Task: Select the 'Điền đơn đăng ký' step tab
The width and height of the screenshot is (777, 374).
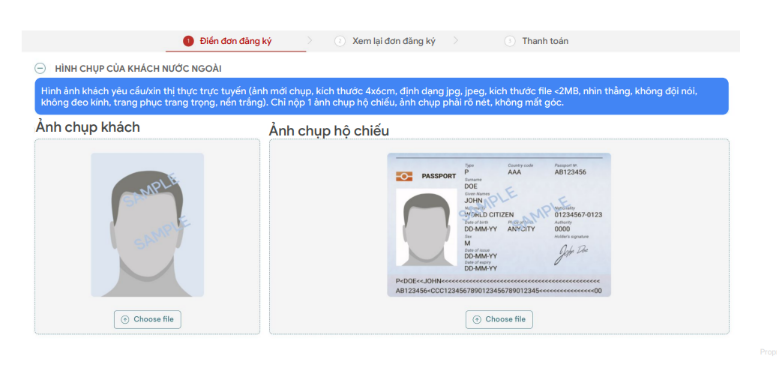Action: (236, 41)
